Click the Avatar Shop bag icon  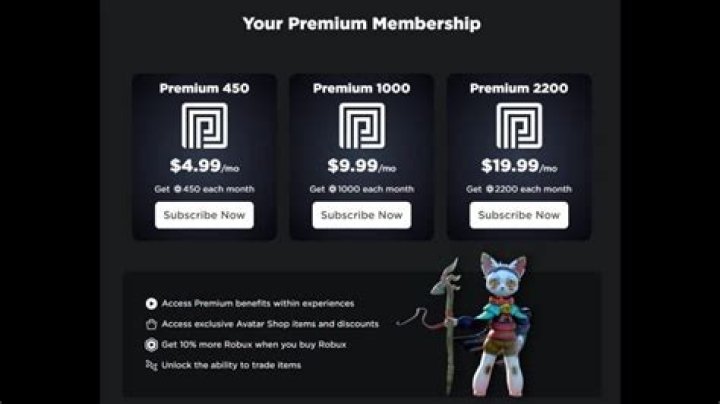point(151,324)
